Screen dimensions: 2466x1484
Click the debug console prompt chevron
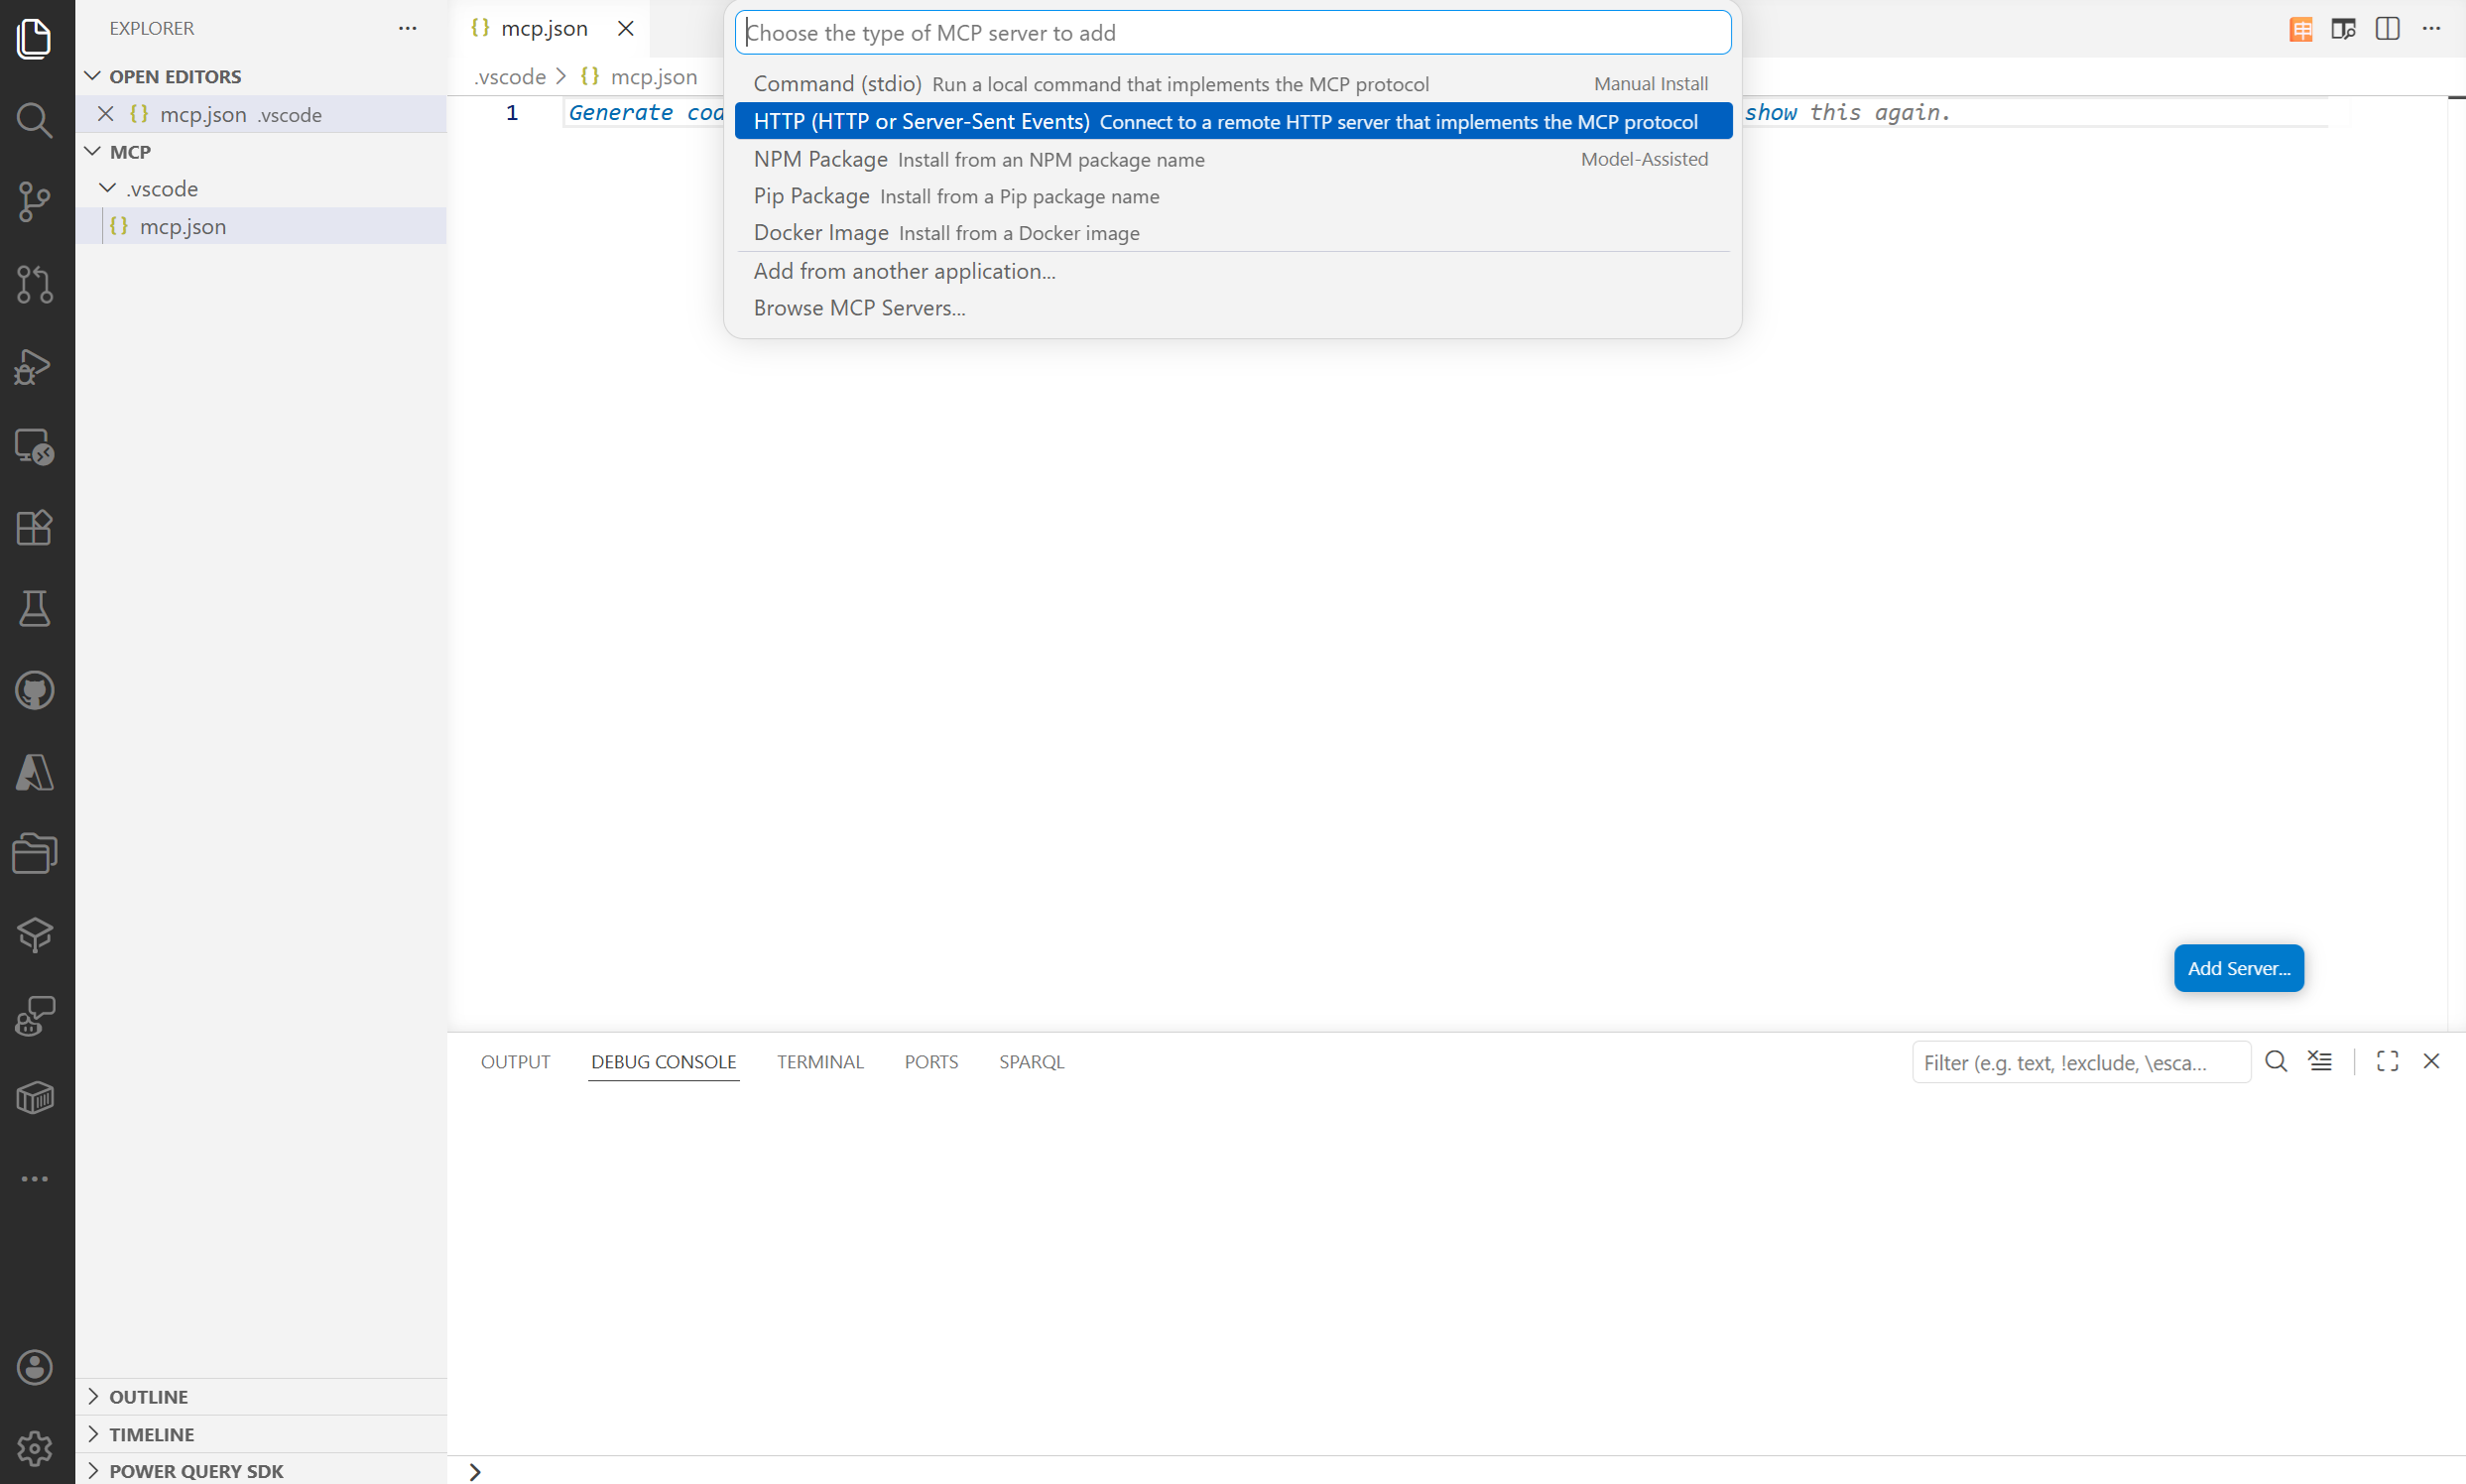[475, 1472]
